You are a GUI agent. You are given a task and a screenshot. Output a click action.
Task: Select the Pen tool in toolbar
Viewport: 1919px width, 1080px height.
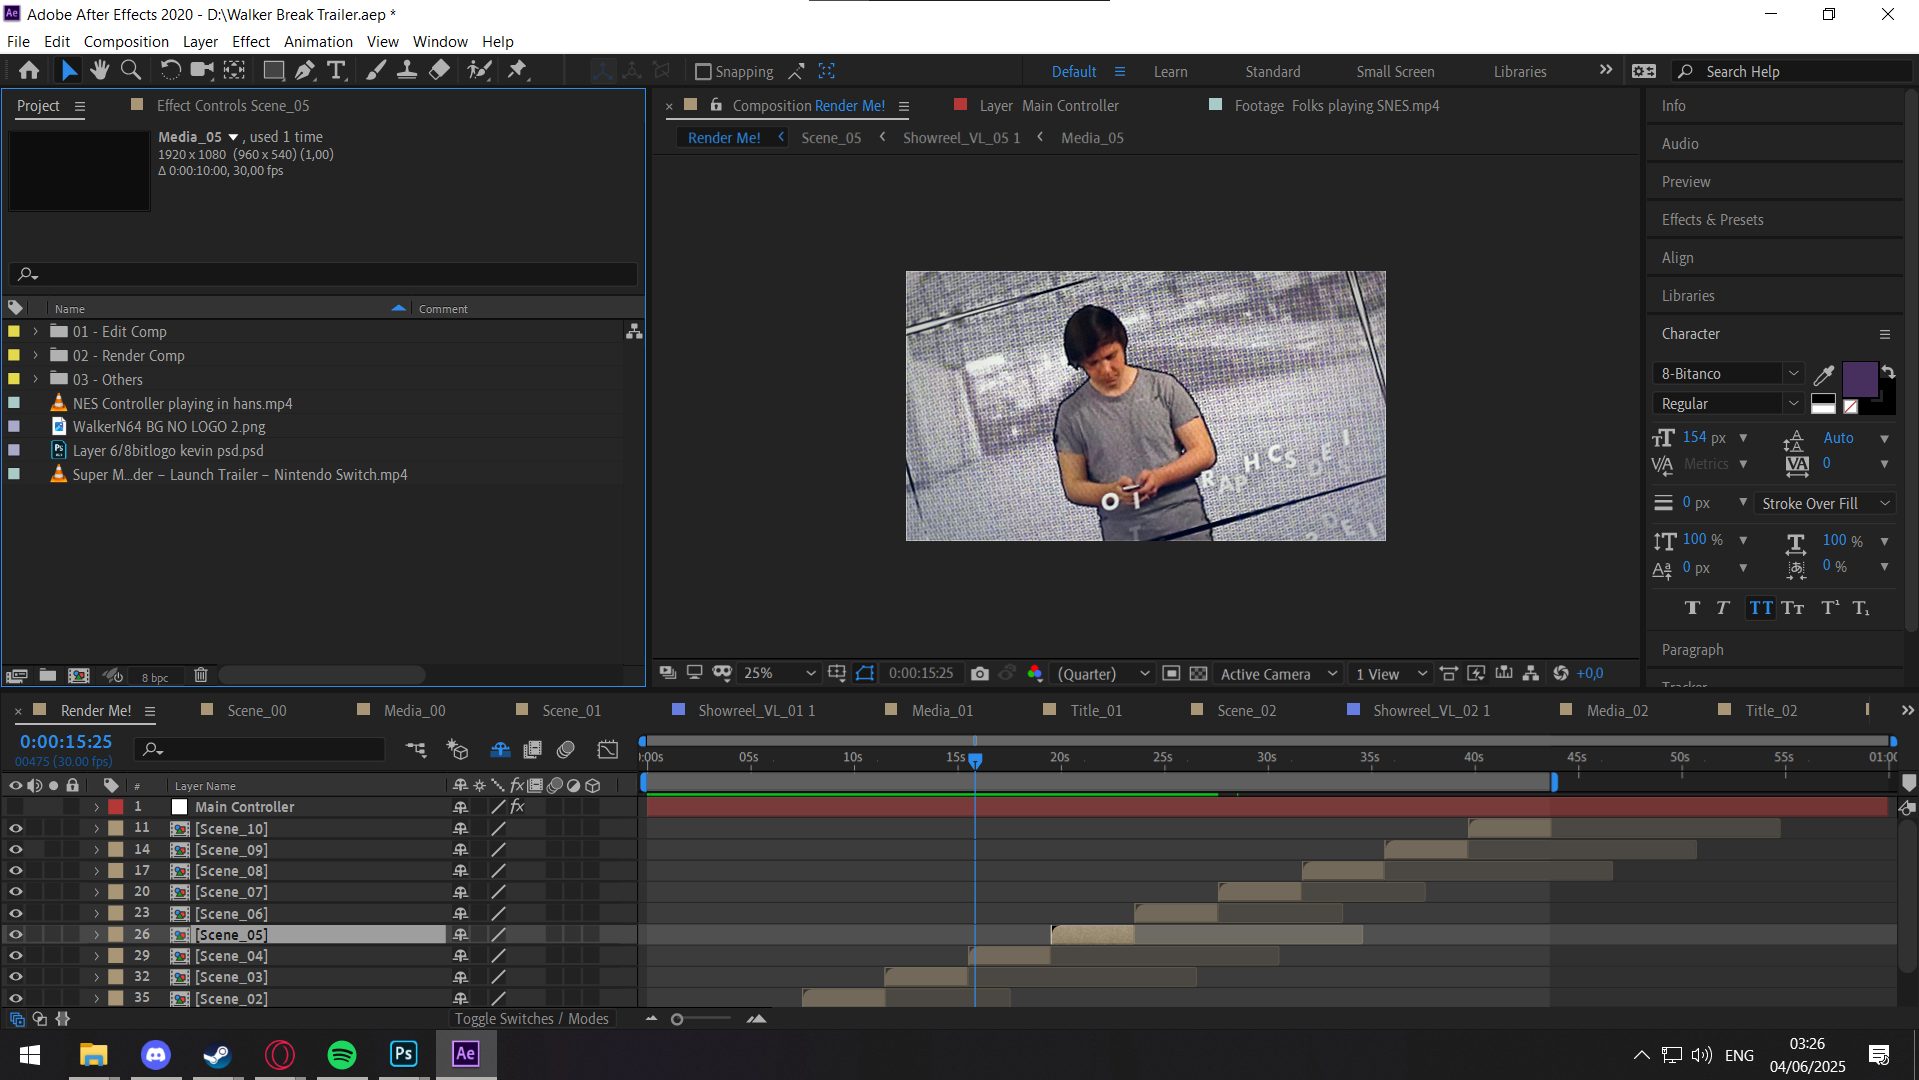point(305,70)
